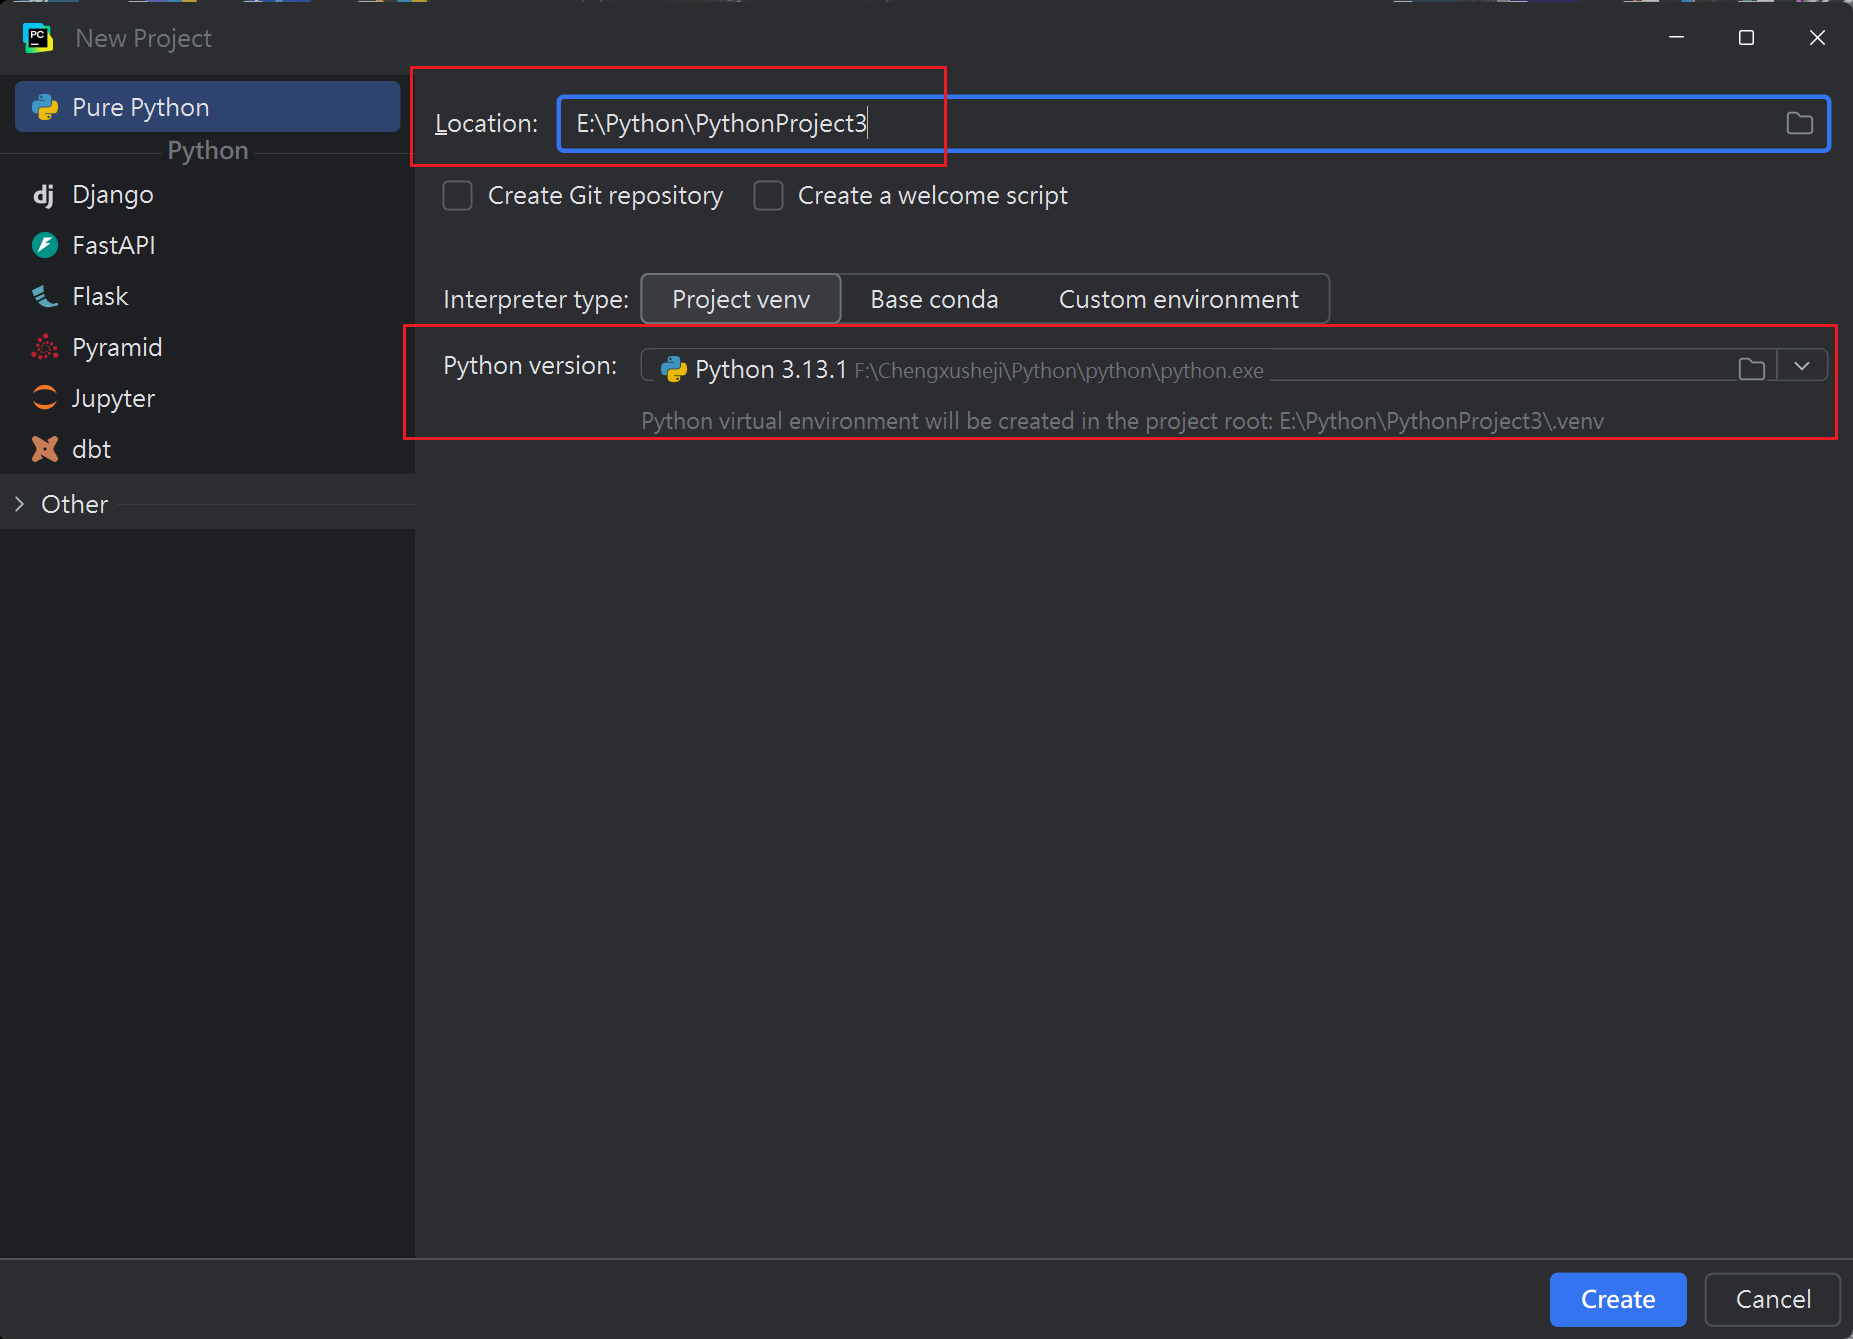This screenshot has height=1339, width=1853.
Task: Pick the dbt project type
Action: click(x=207, y=449)
